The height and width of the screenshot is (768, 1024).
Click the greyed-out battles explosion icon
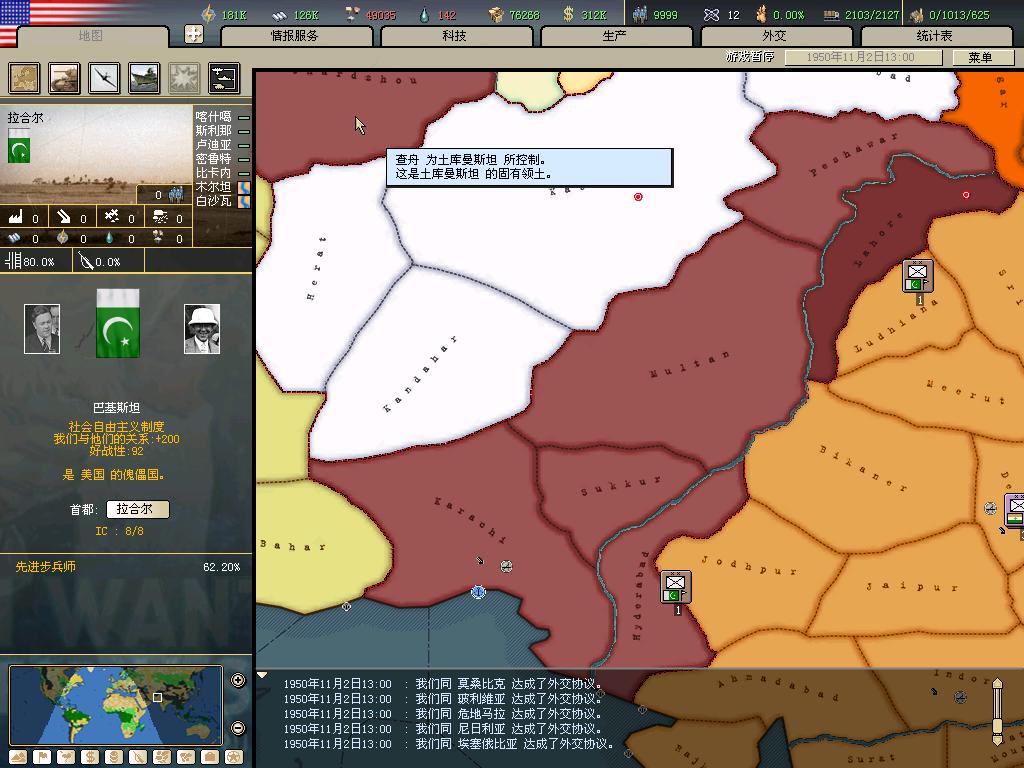(184, 78)
